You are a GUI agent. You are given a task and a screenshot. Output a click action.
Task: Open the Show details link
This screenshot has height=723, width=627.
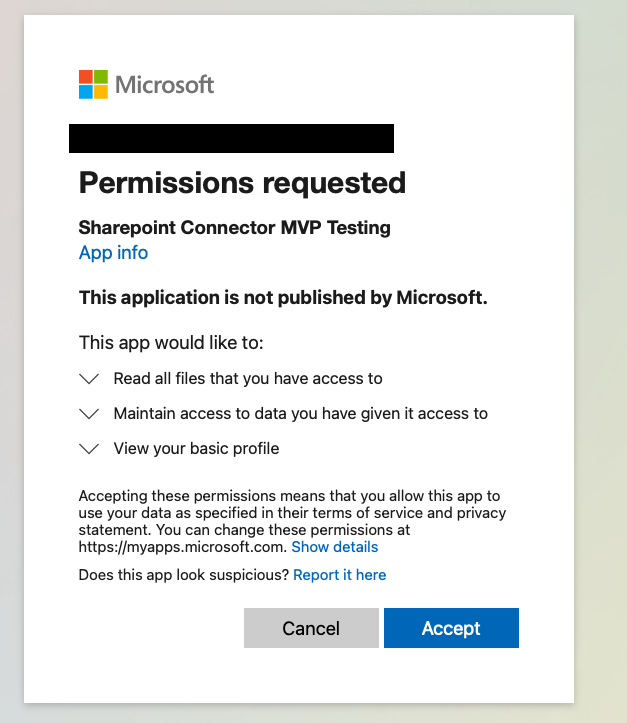pyautogui.click(x=335, y=547)
